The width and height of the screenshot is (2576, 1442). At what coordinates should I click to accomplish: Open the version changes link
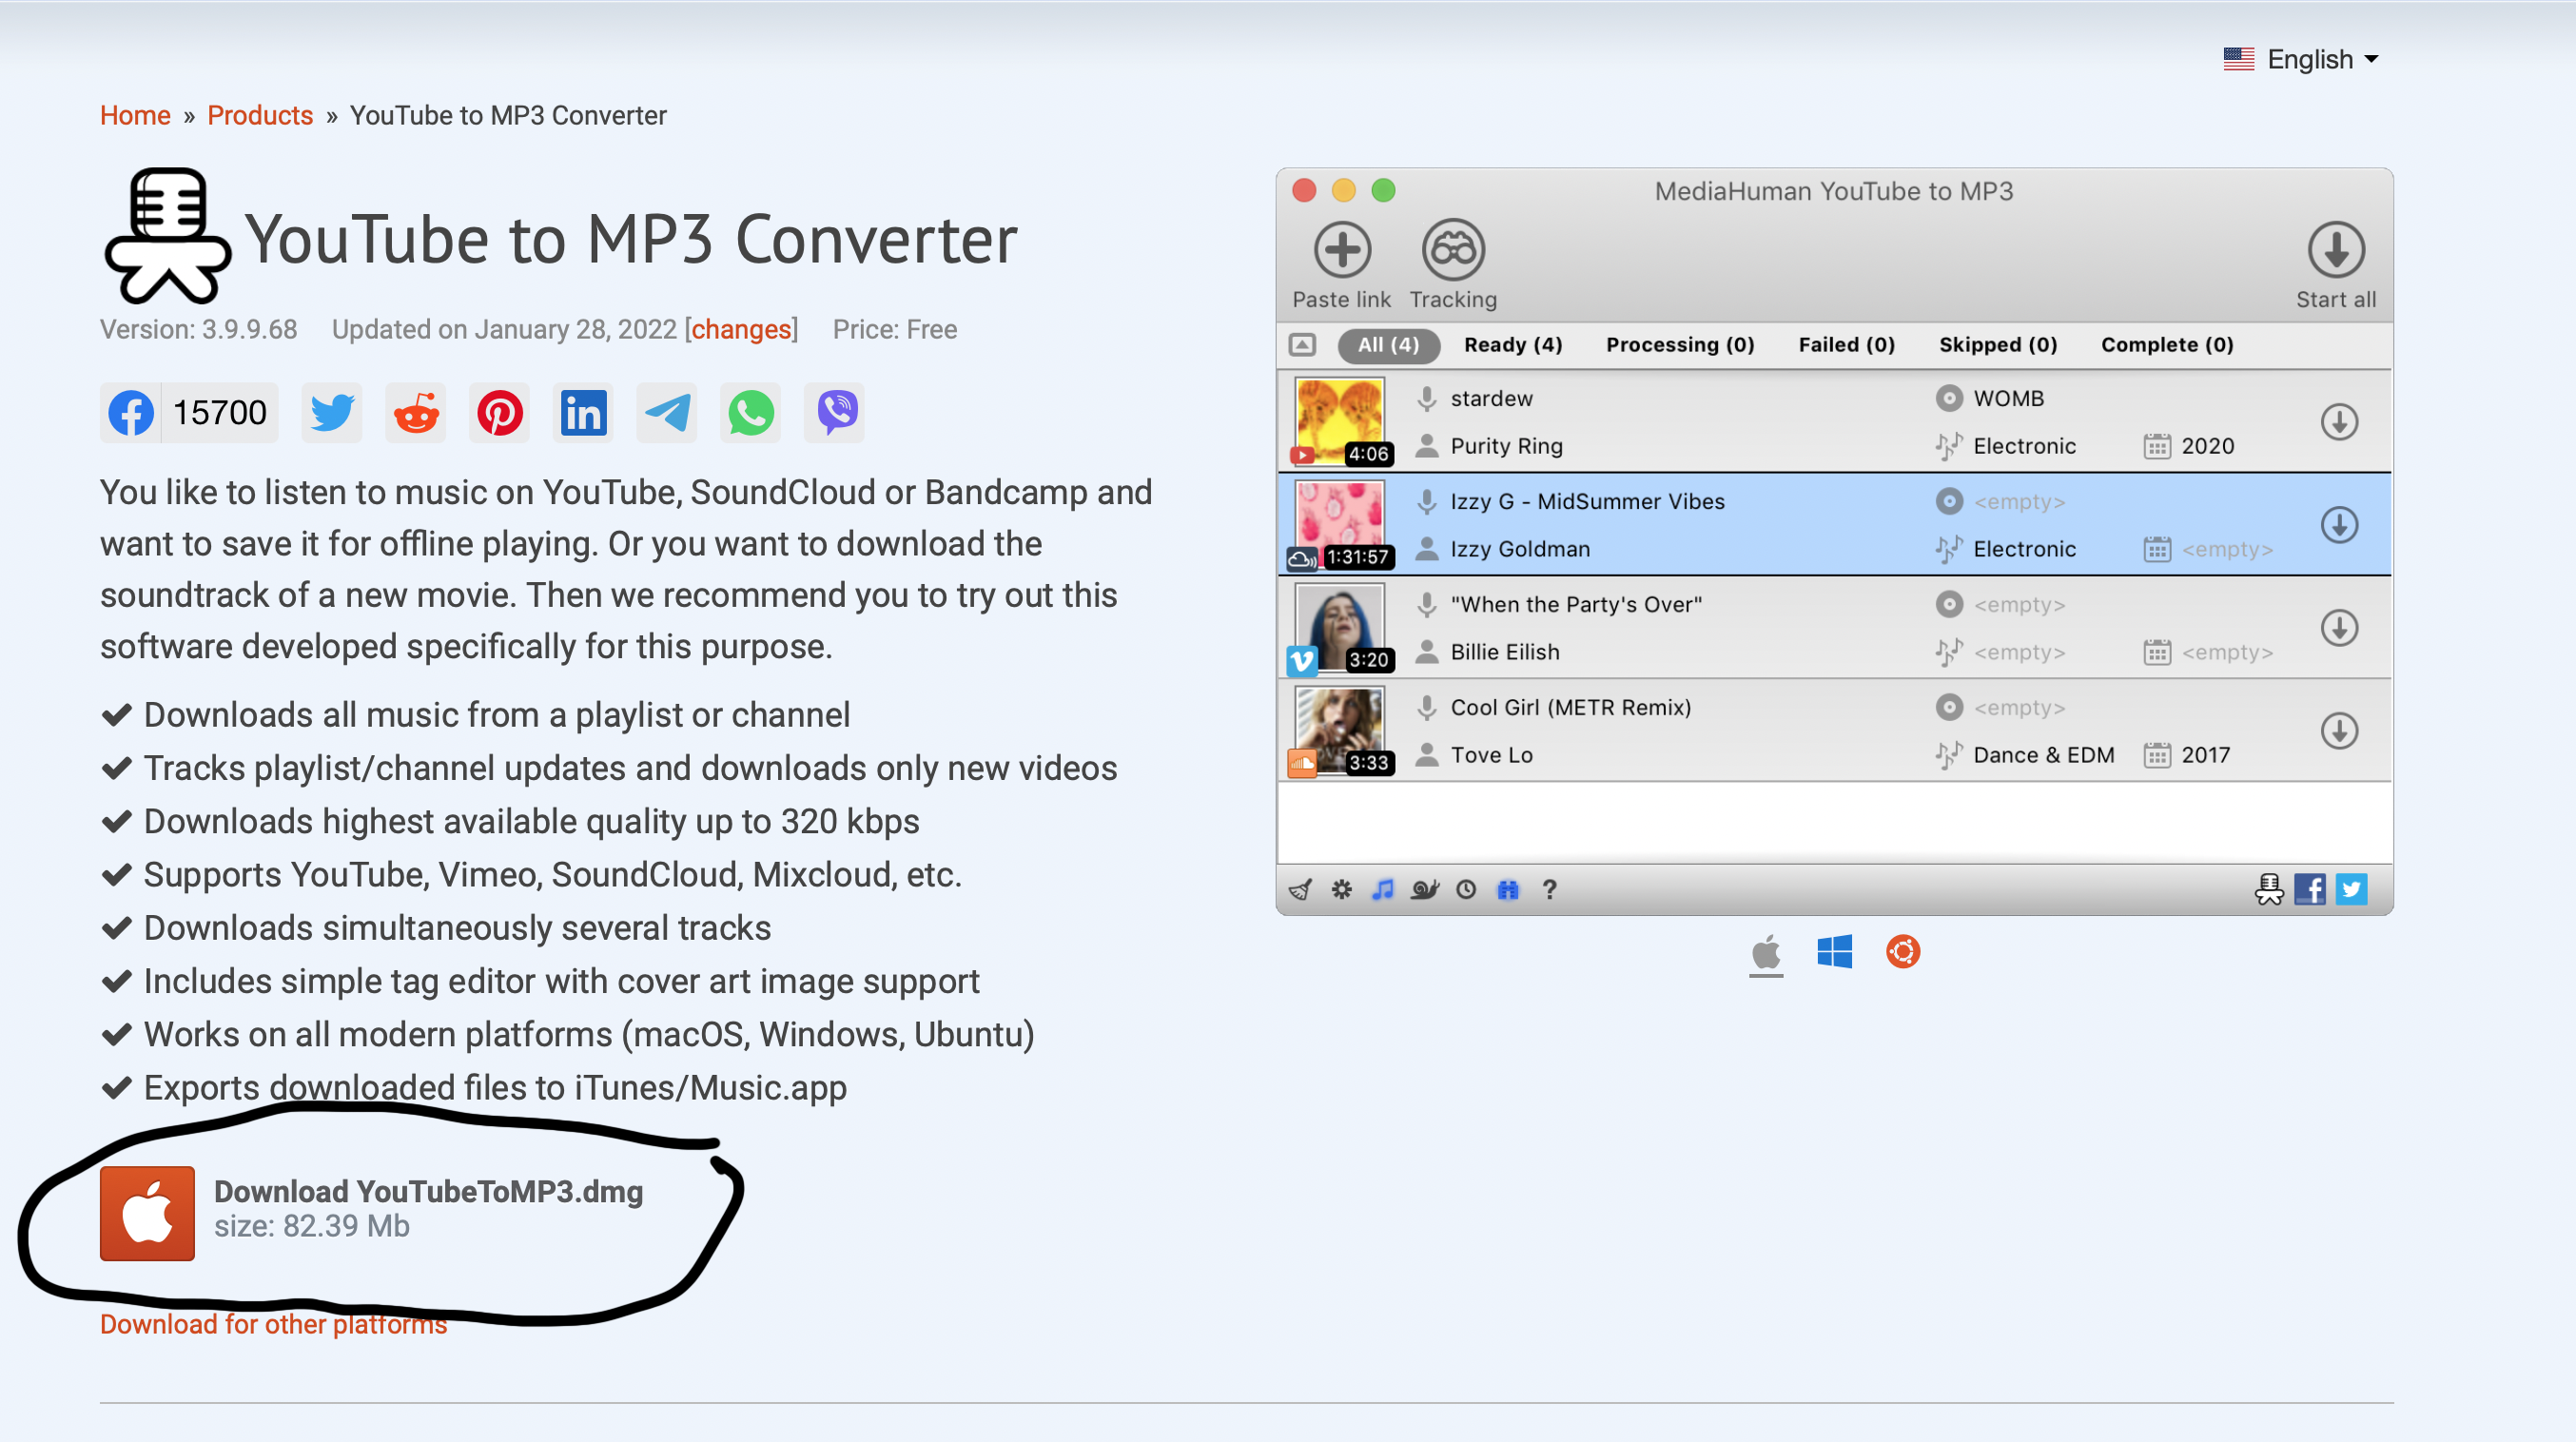[741, 330]
